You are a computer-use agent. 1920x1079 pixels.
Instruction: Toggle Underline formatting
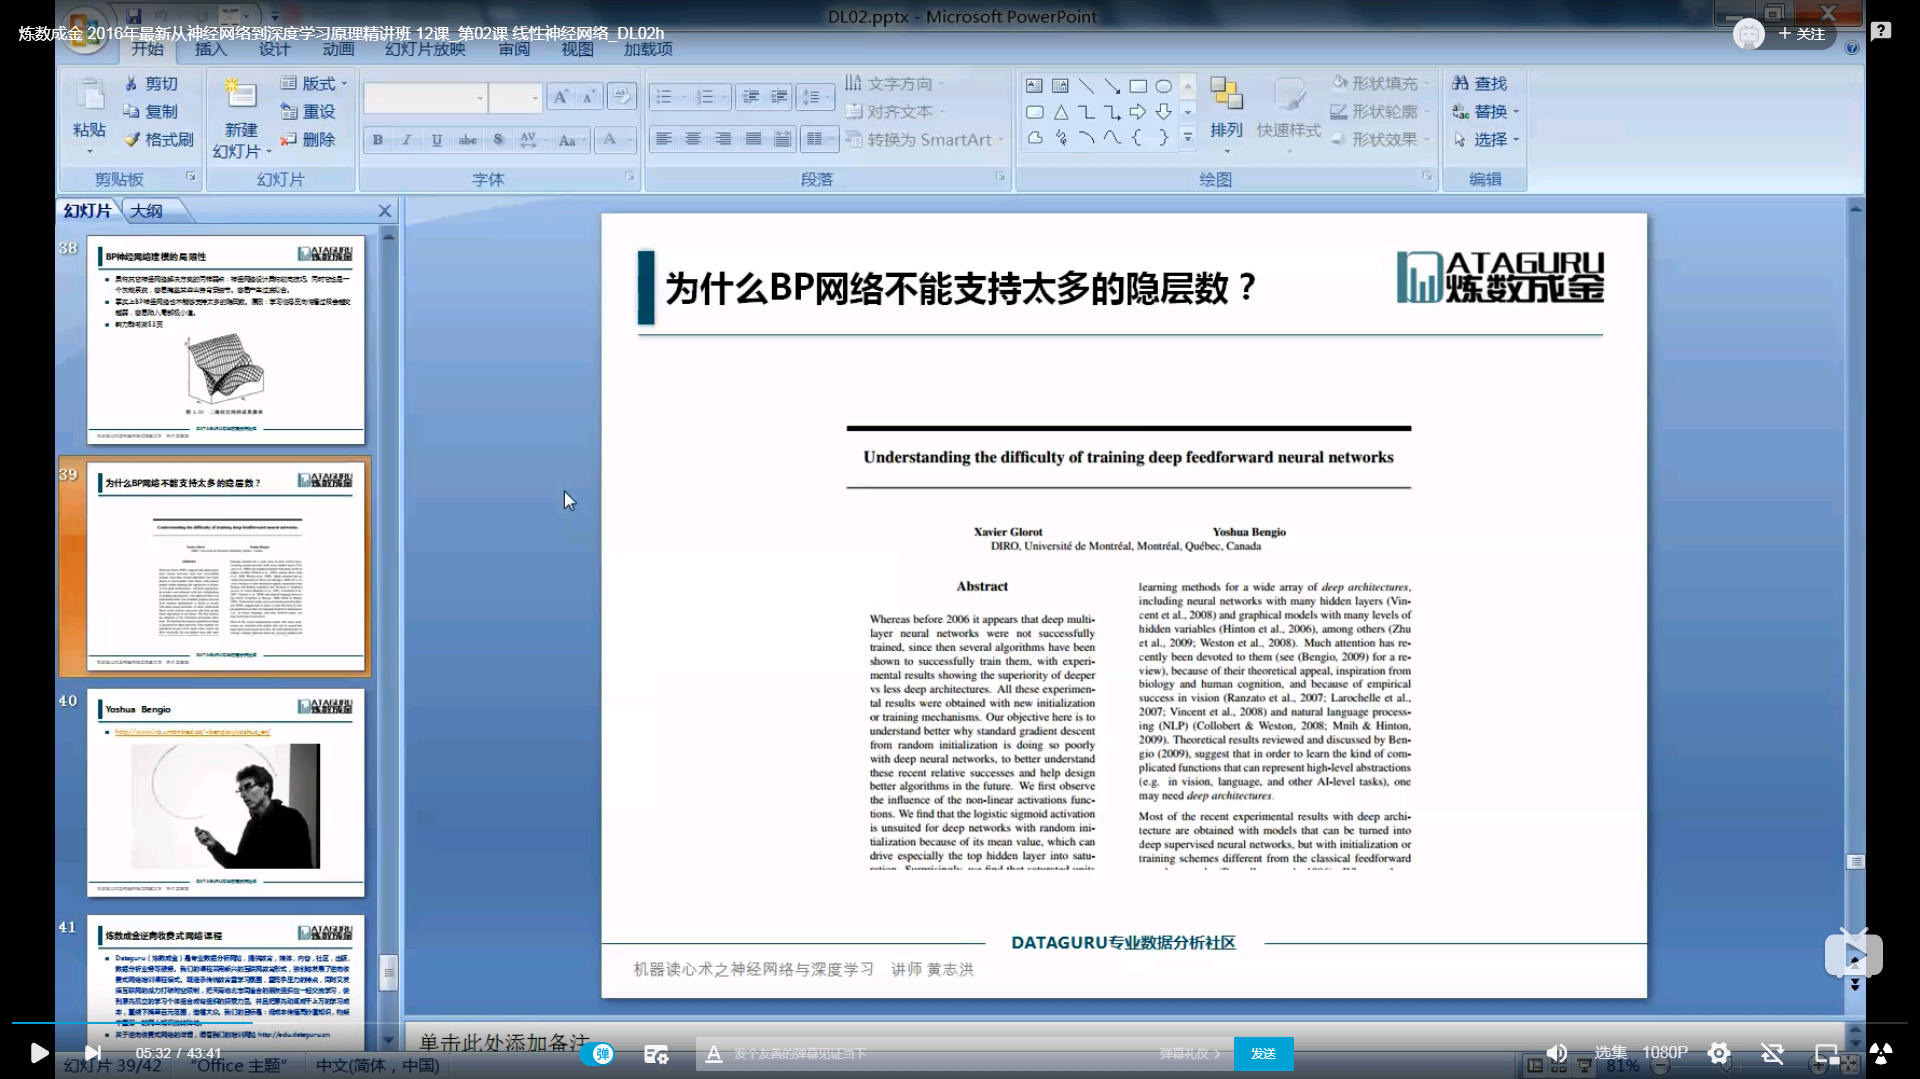click(x=437, y=140)
